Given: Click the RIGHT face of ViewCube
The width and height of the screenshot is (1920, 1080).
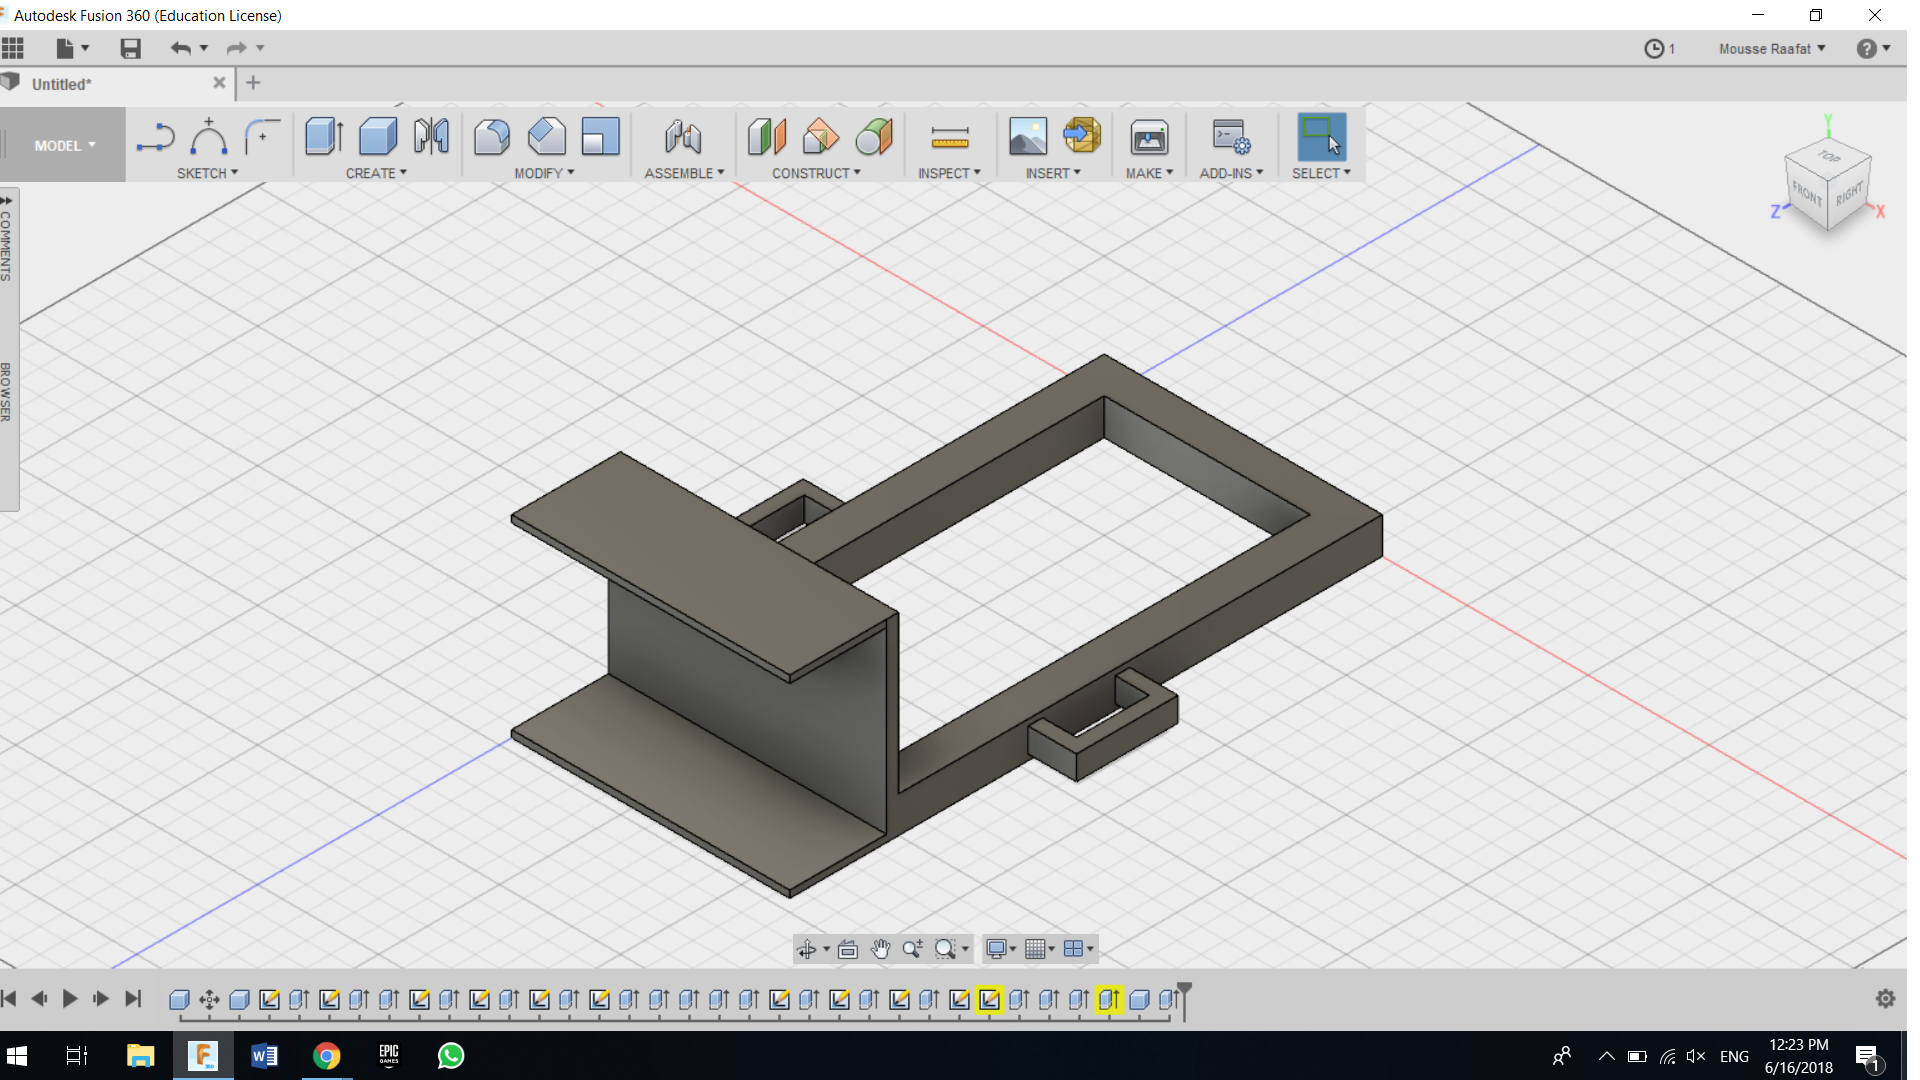Looking at the screenshot, I should coord(1850,192).
